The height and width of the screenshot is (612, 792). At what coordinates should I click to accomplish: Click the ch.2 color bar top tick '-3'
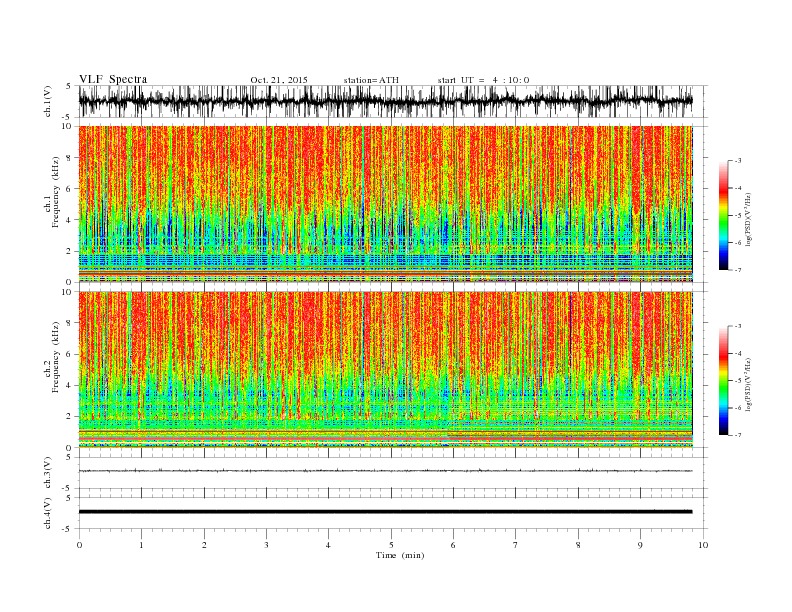[738, 326]
